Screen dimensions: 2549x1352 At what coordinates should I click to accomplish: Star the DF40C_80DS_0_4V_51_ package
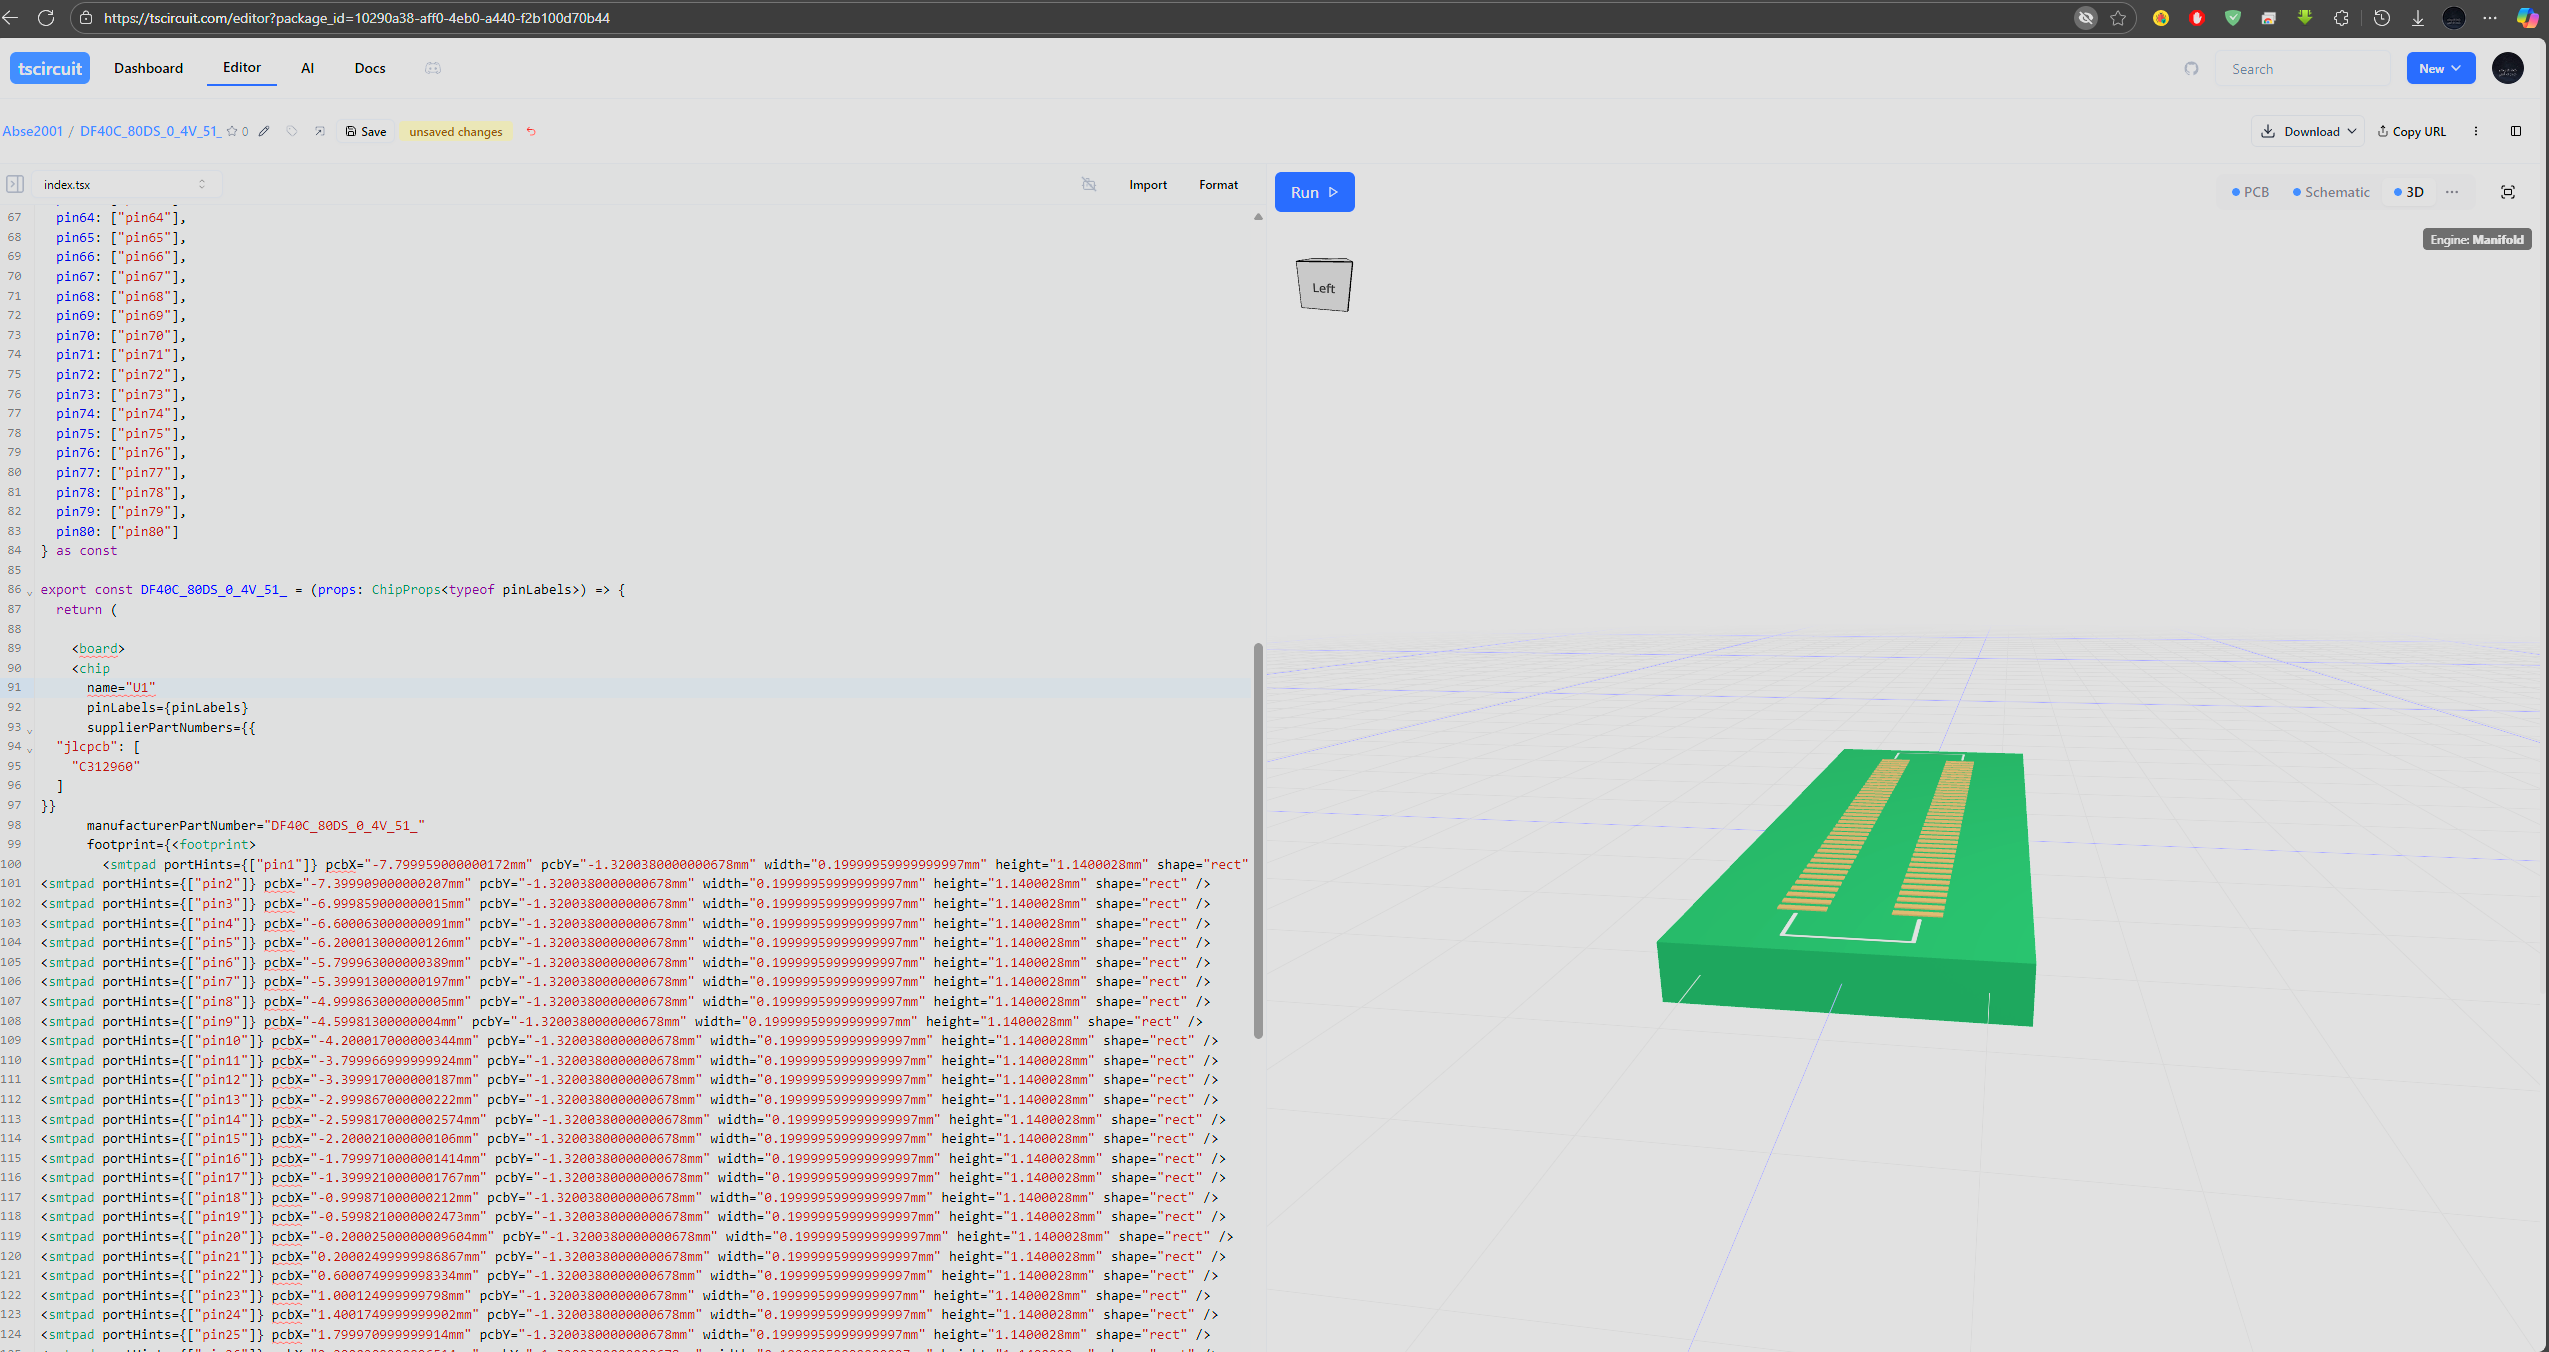coord(232,131)
